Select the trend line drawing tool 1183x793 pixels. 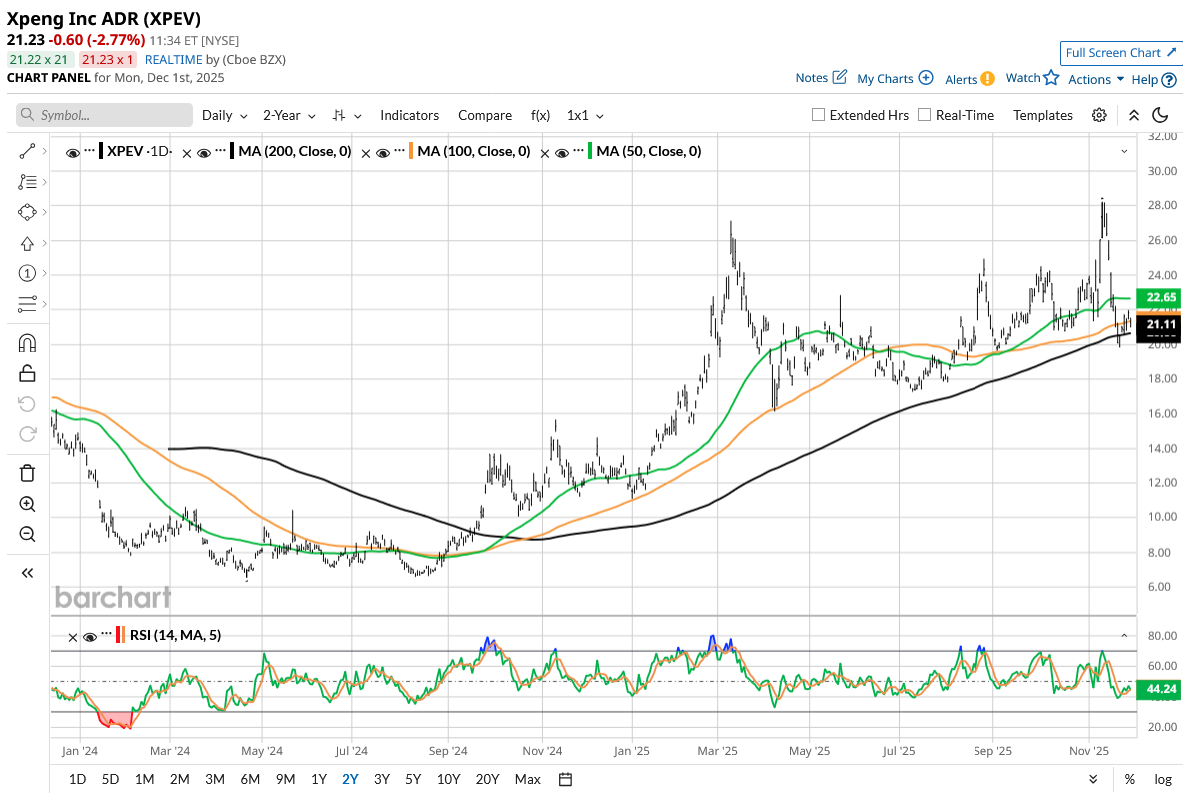pos(27,151)
